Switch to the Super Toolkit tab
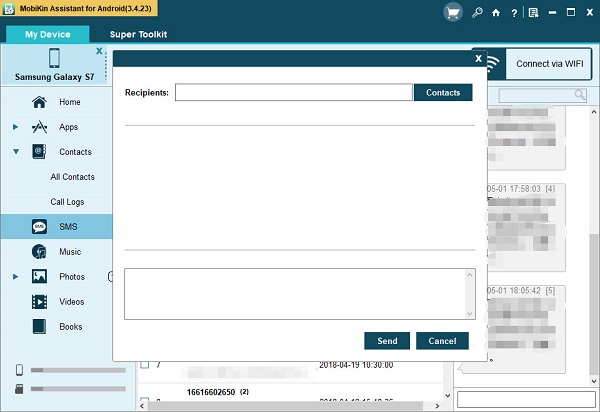600x412 pixels. (138, 34)
